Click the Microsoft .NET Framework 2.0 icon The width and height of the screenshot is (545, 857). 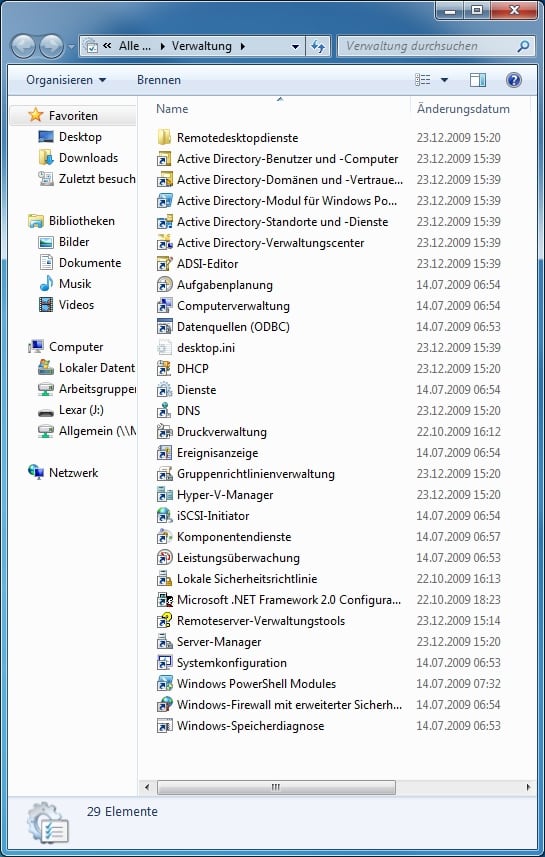165,600
